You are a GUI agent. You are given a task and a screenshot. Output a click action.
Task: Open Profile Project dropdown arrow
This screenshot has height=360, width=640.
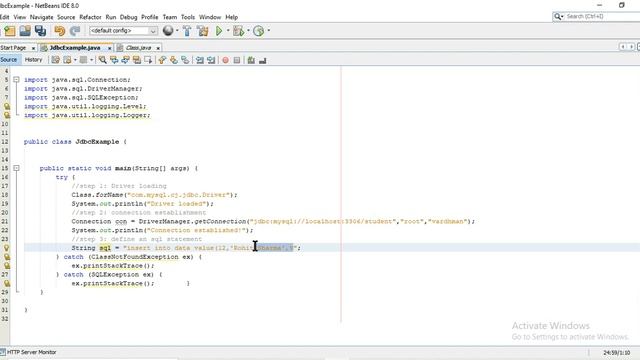point(269,31)
